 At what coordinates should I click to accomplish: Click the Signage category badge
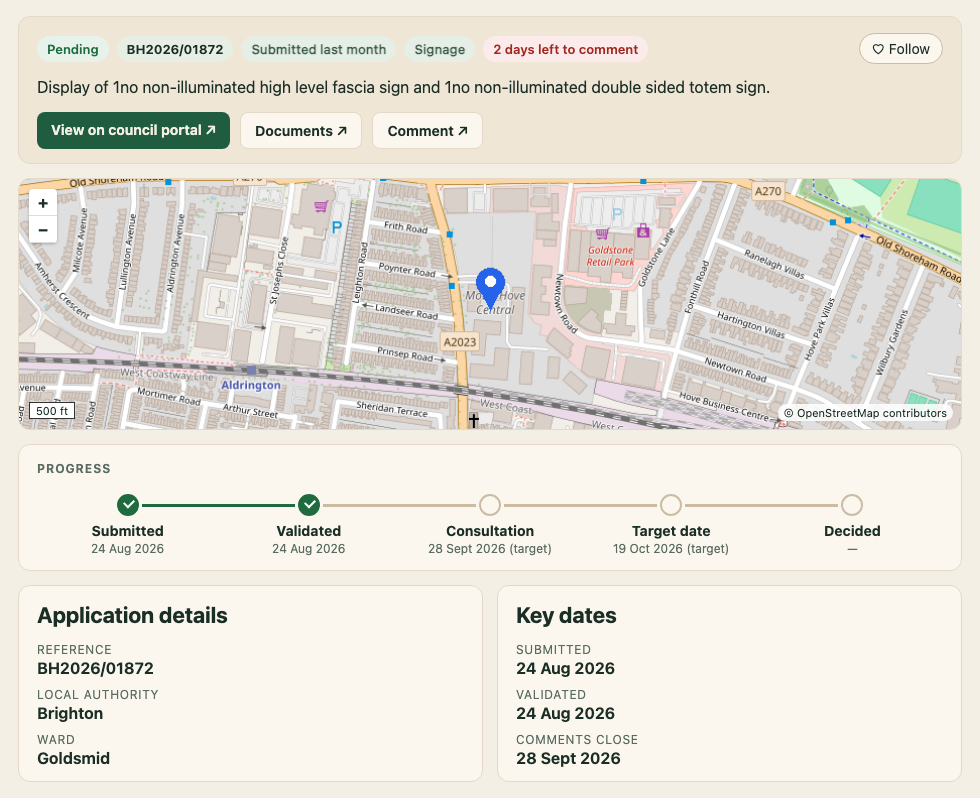click(440, 49)
